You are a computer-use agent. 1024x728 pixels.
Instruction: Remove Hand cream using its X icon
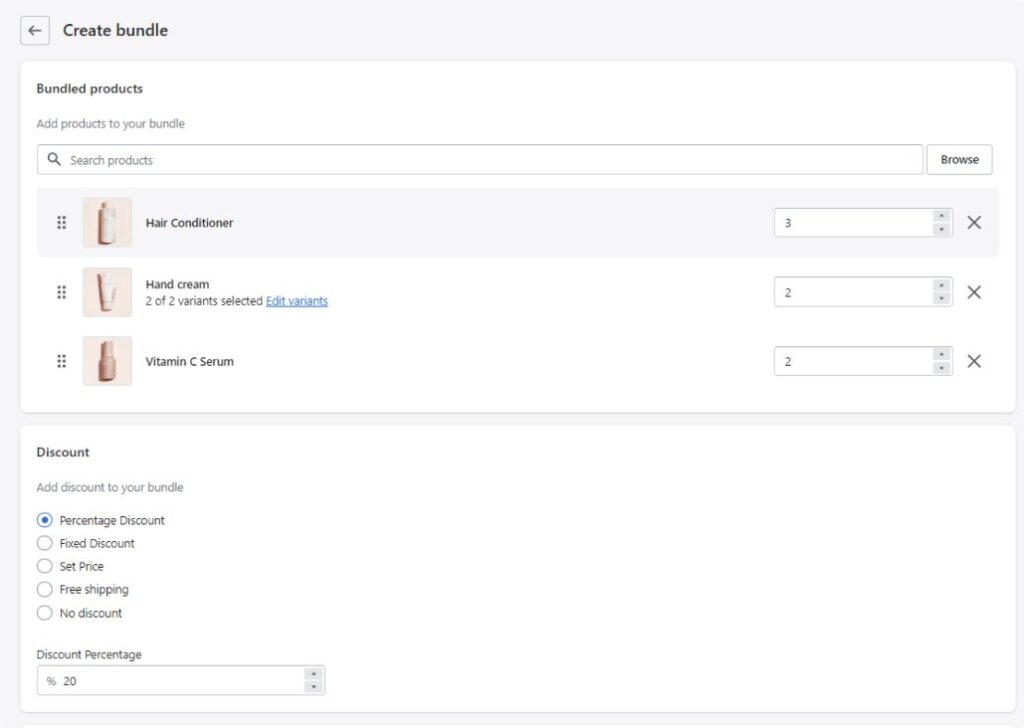(974, 292)
